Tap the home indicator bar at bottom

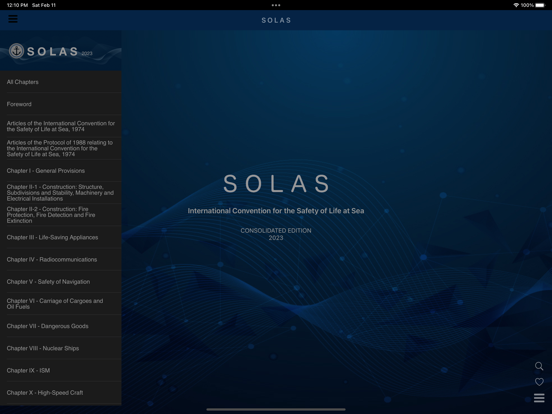click(276, 409)
